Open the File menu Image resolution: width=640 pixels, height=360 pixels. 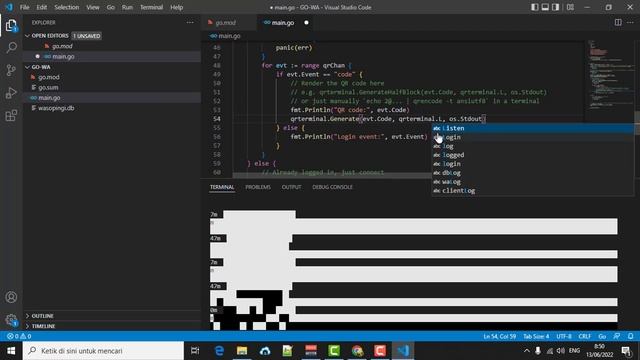pyautogui.click(x=24, y=7)
